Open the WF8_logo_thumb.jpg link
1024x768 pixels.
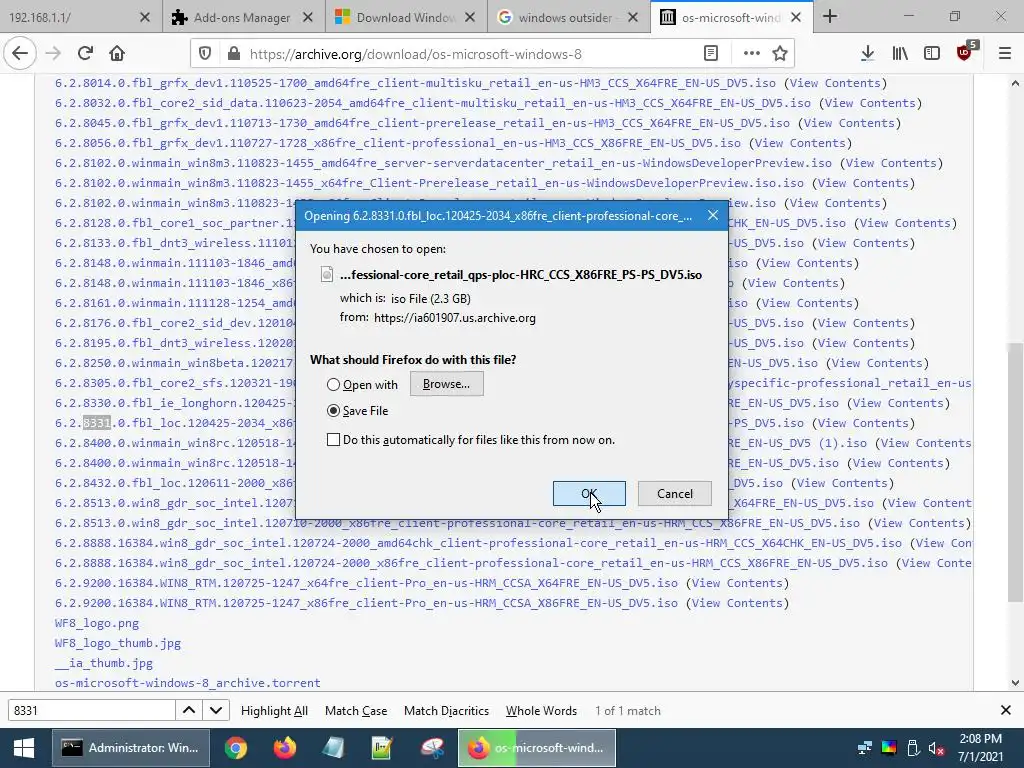(118, 643)
